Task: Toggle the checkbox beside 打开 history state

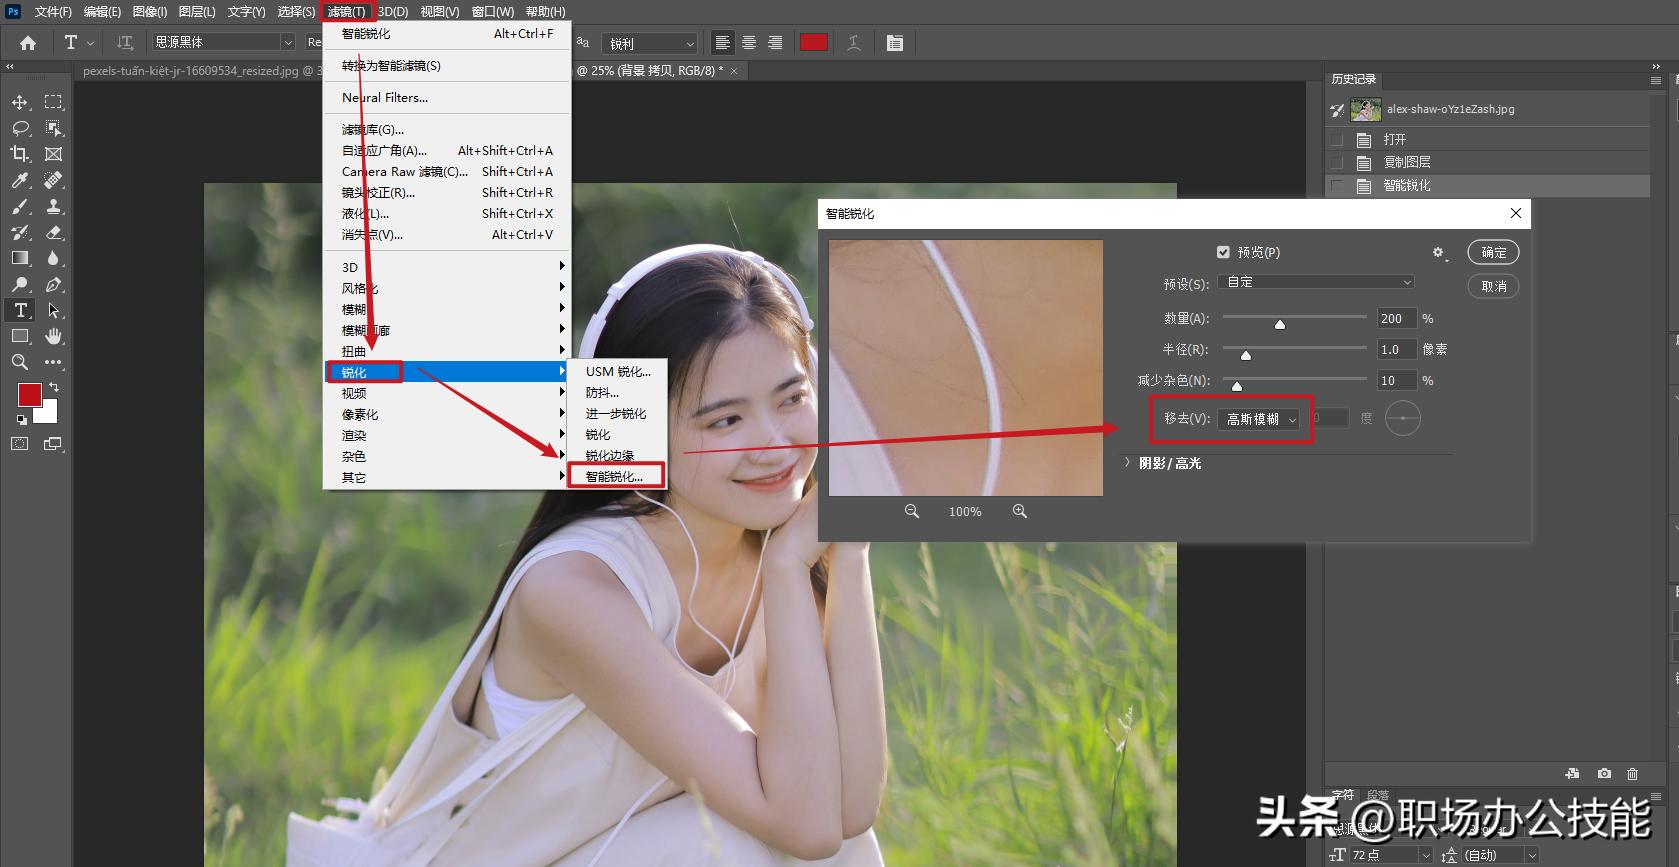Action: point(1337,140)
